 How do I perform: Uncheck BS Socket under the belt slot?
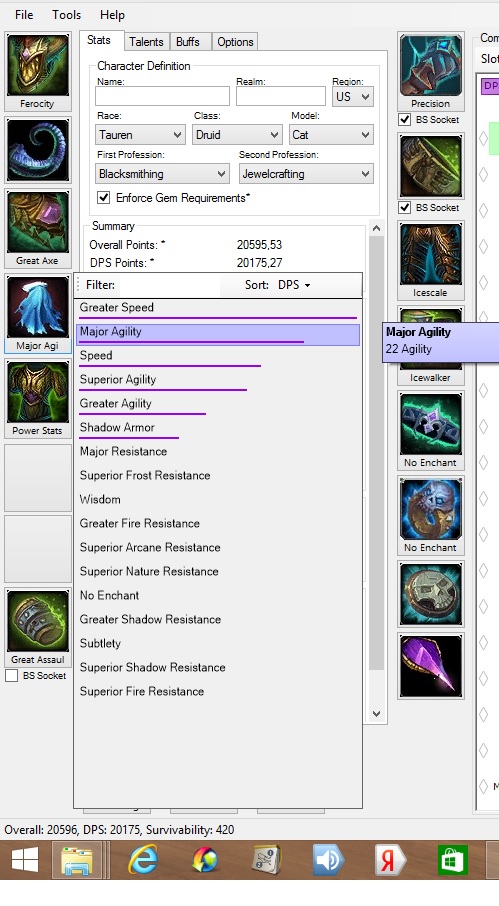pos(405,207)
